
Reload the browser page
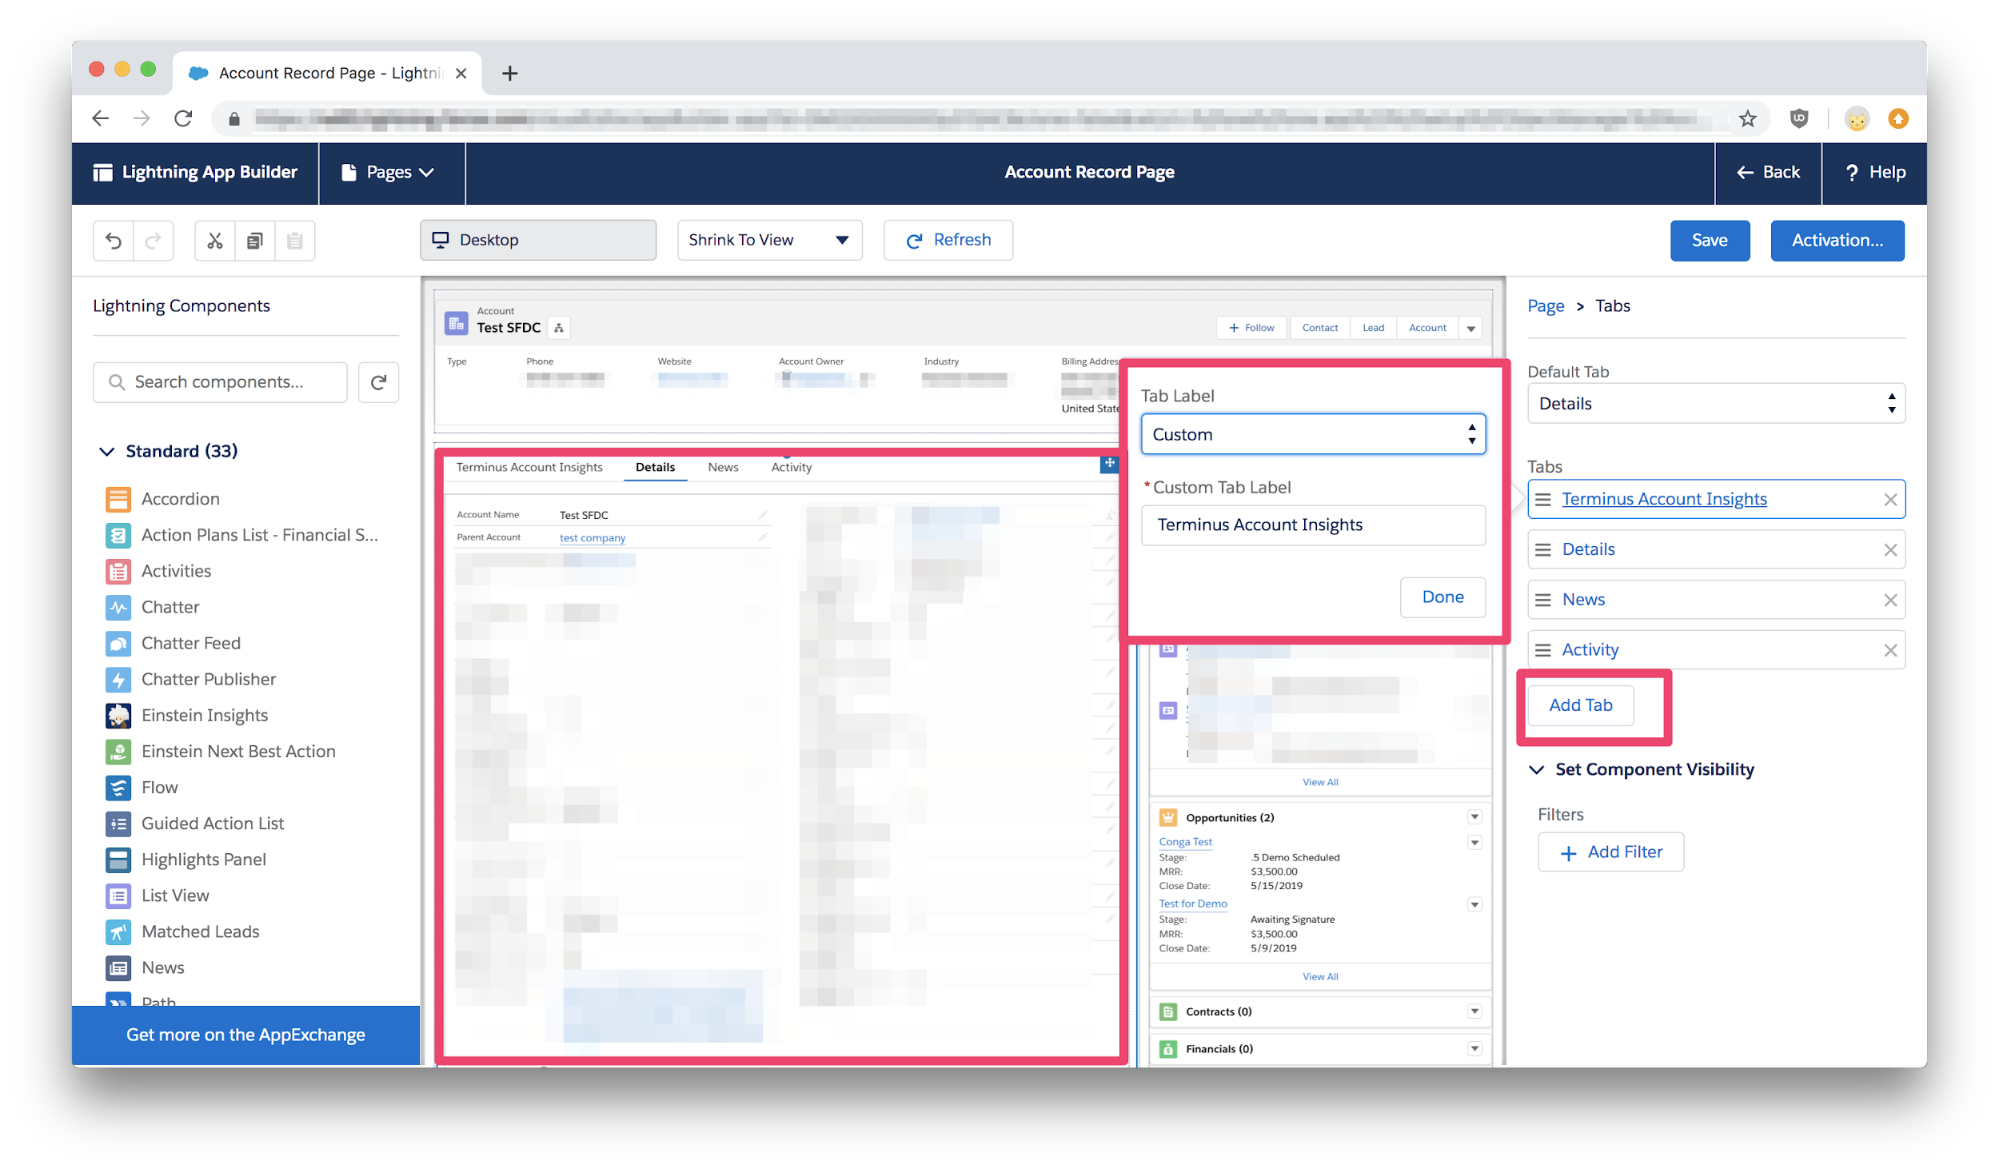(183, 119)
